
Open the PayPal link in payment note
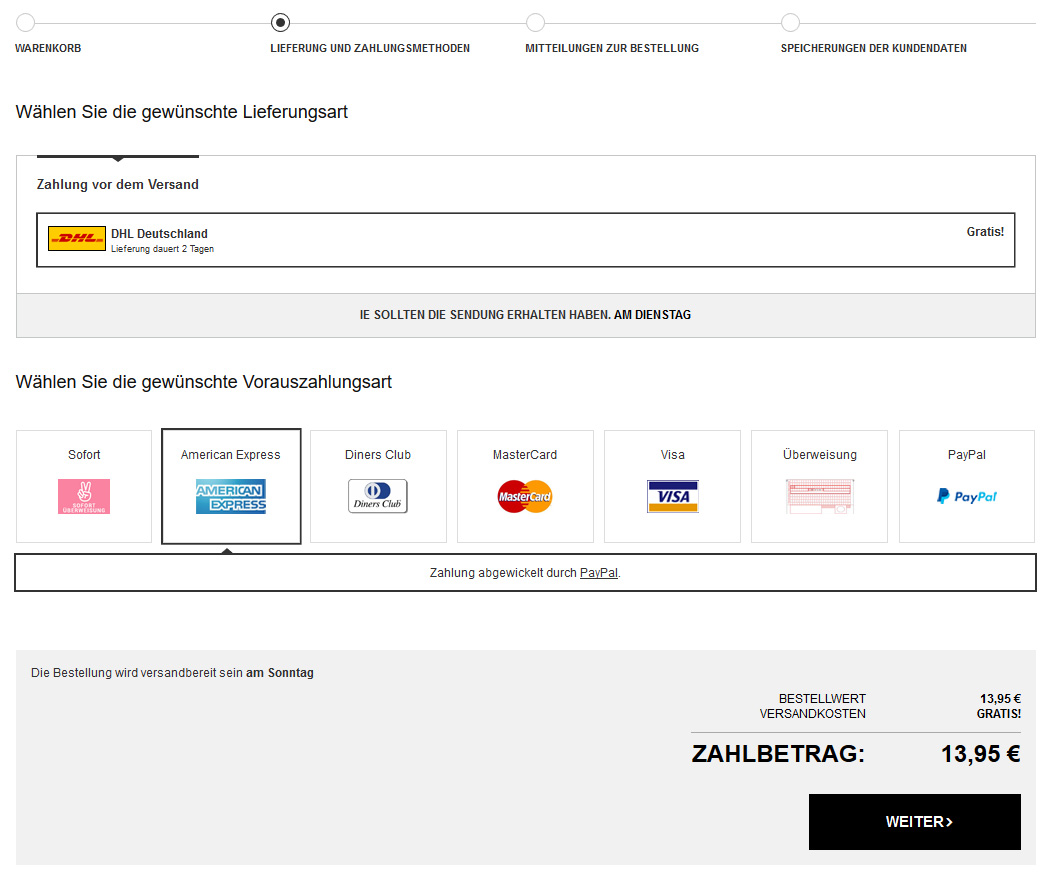(x=598, y=573)
